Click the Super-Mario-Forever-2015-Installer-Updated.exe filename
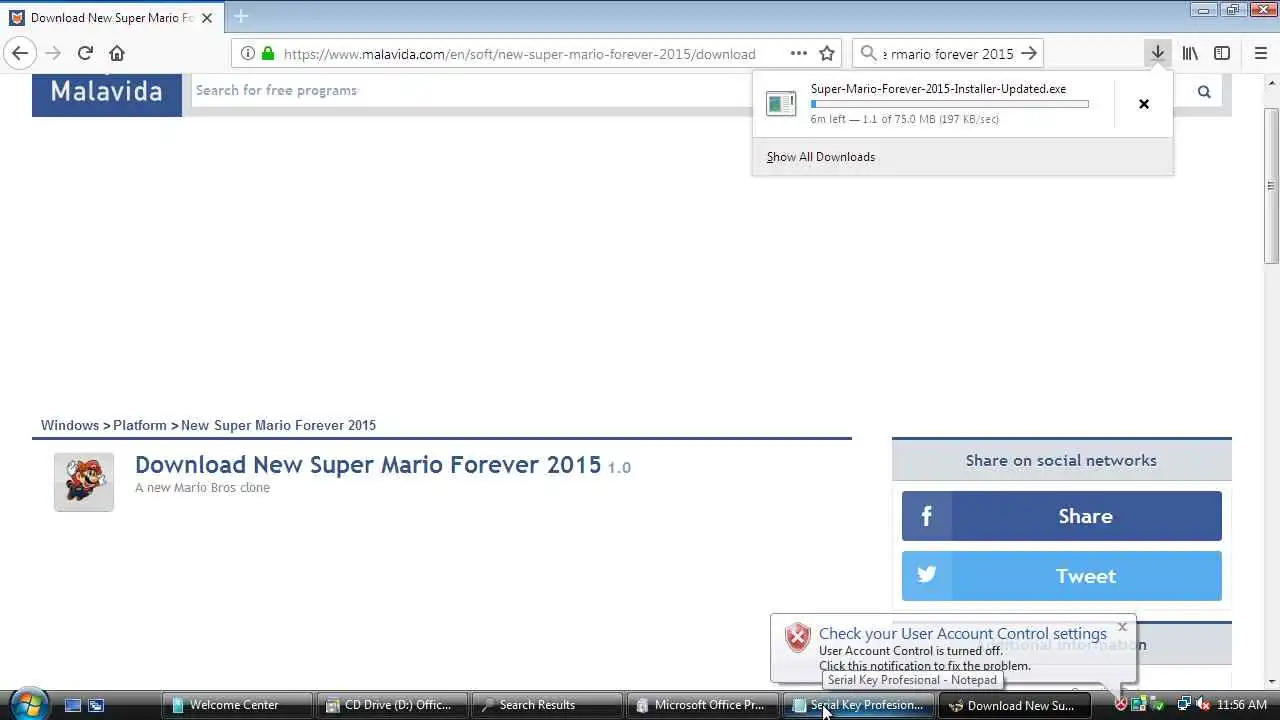Image resolution: width=1280 pixels, height=720 pixels. [x=938, y=89]
